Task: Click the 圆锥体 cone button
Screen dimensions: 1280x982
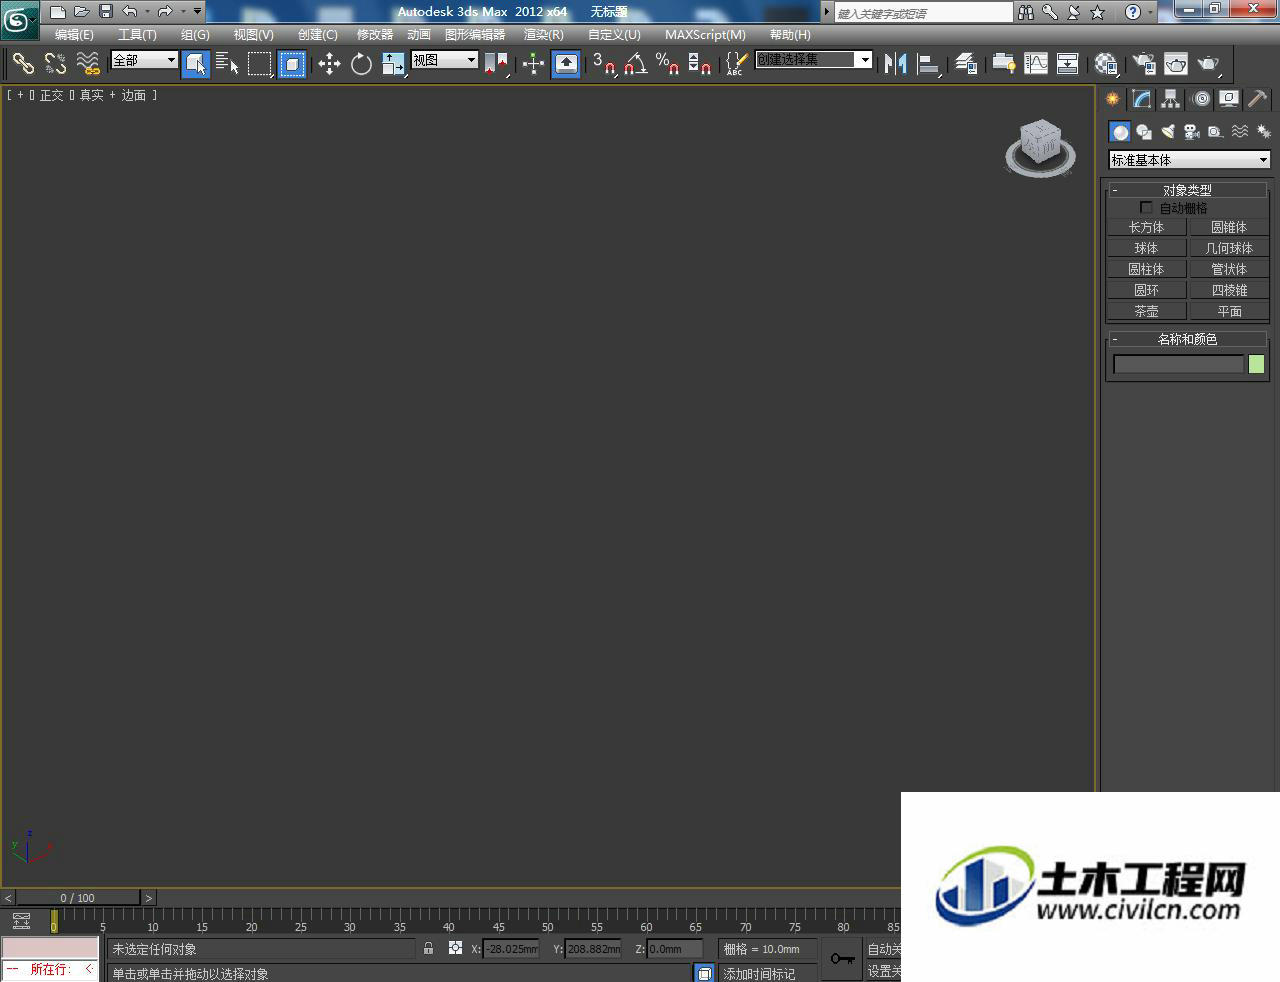Action: pos(1229,227)
